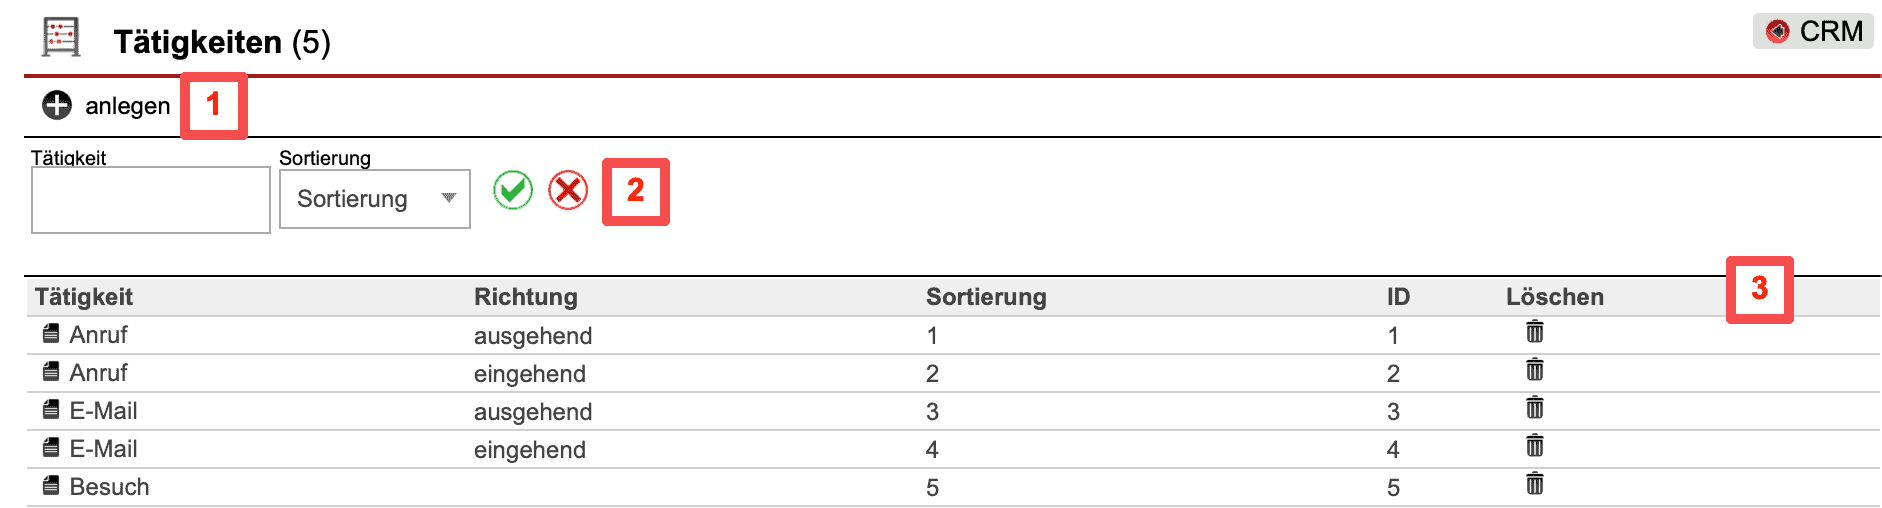Delete the outgoing Anruf row via trash icon
Viewport: 1882px width, 508px height.
point(1535,332)
